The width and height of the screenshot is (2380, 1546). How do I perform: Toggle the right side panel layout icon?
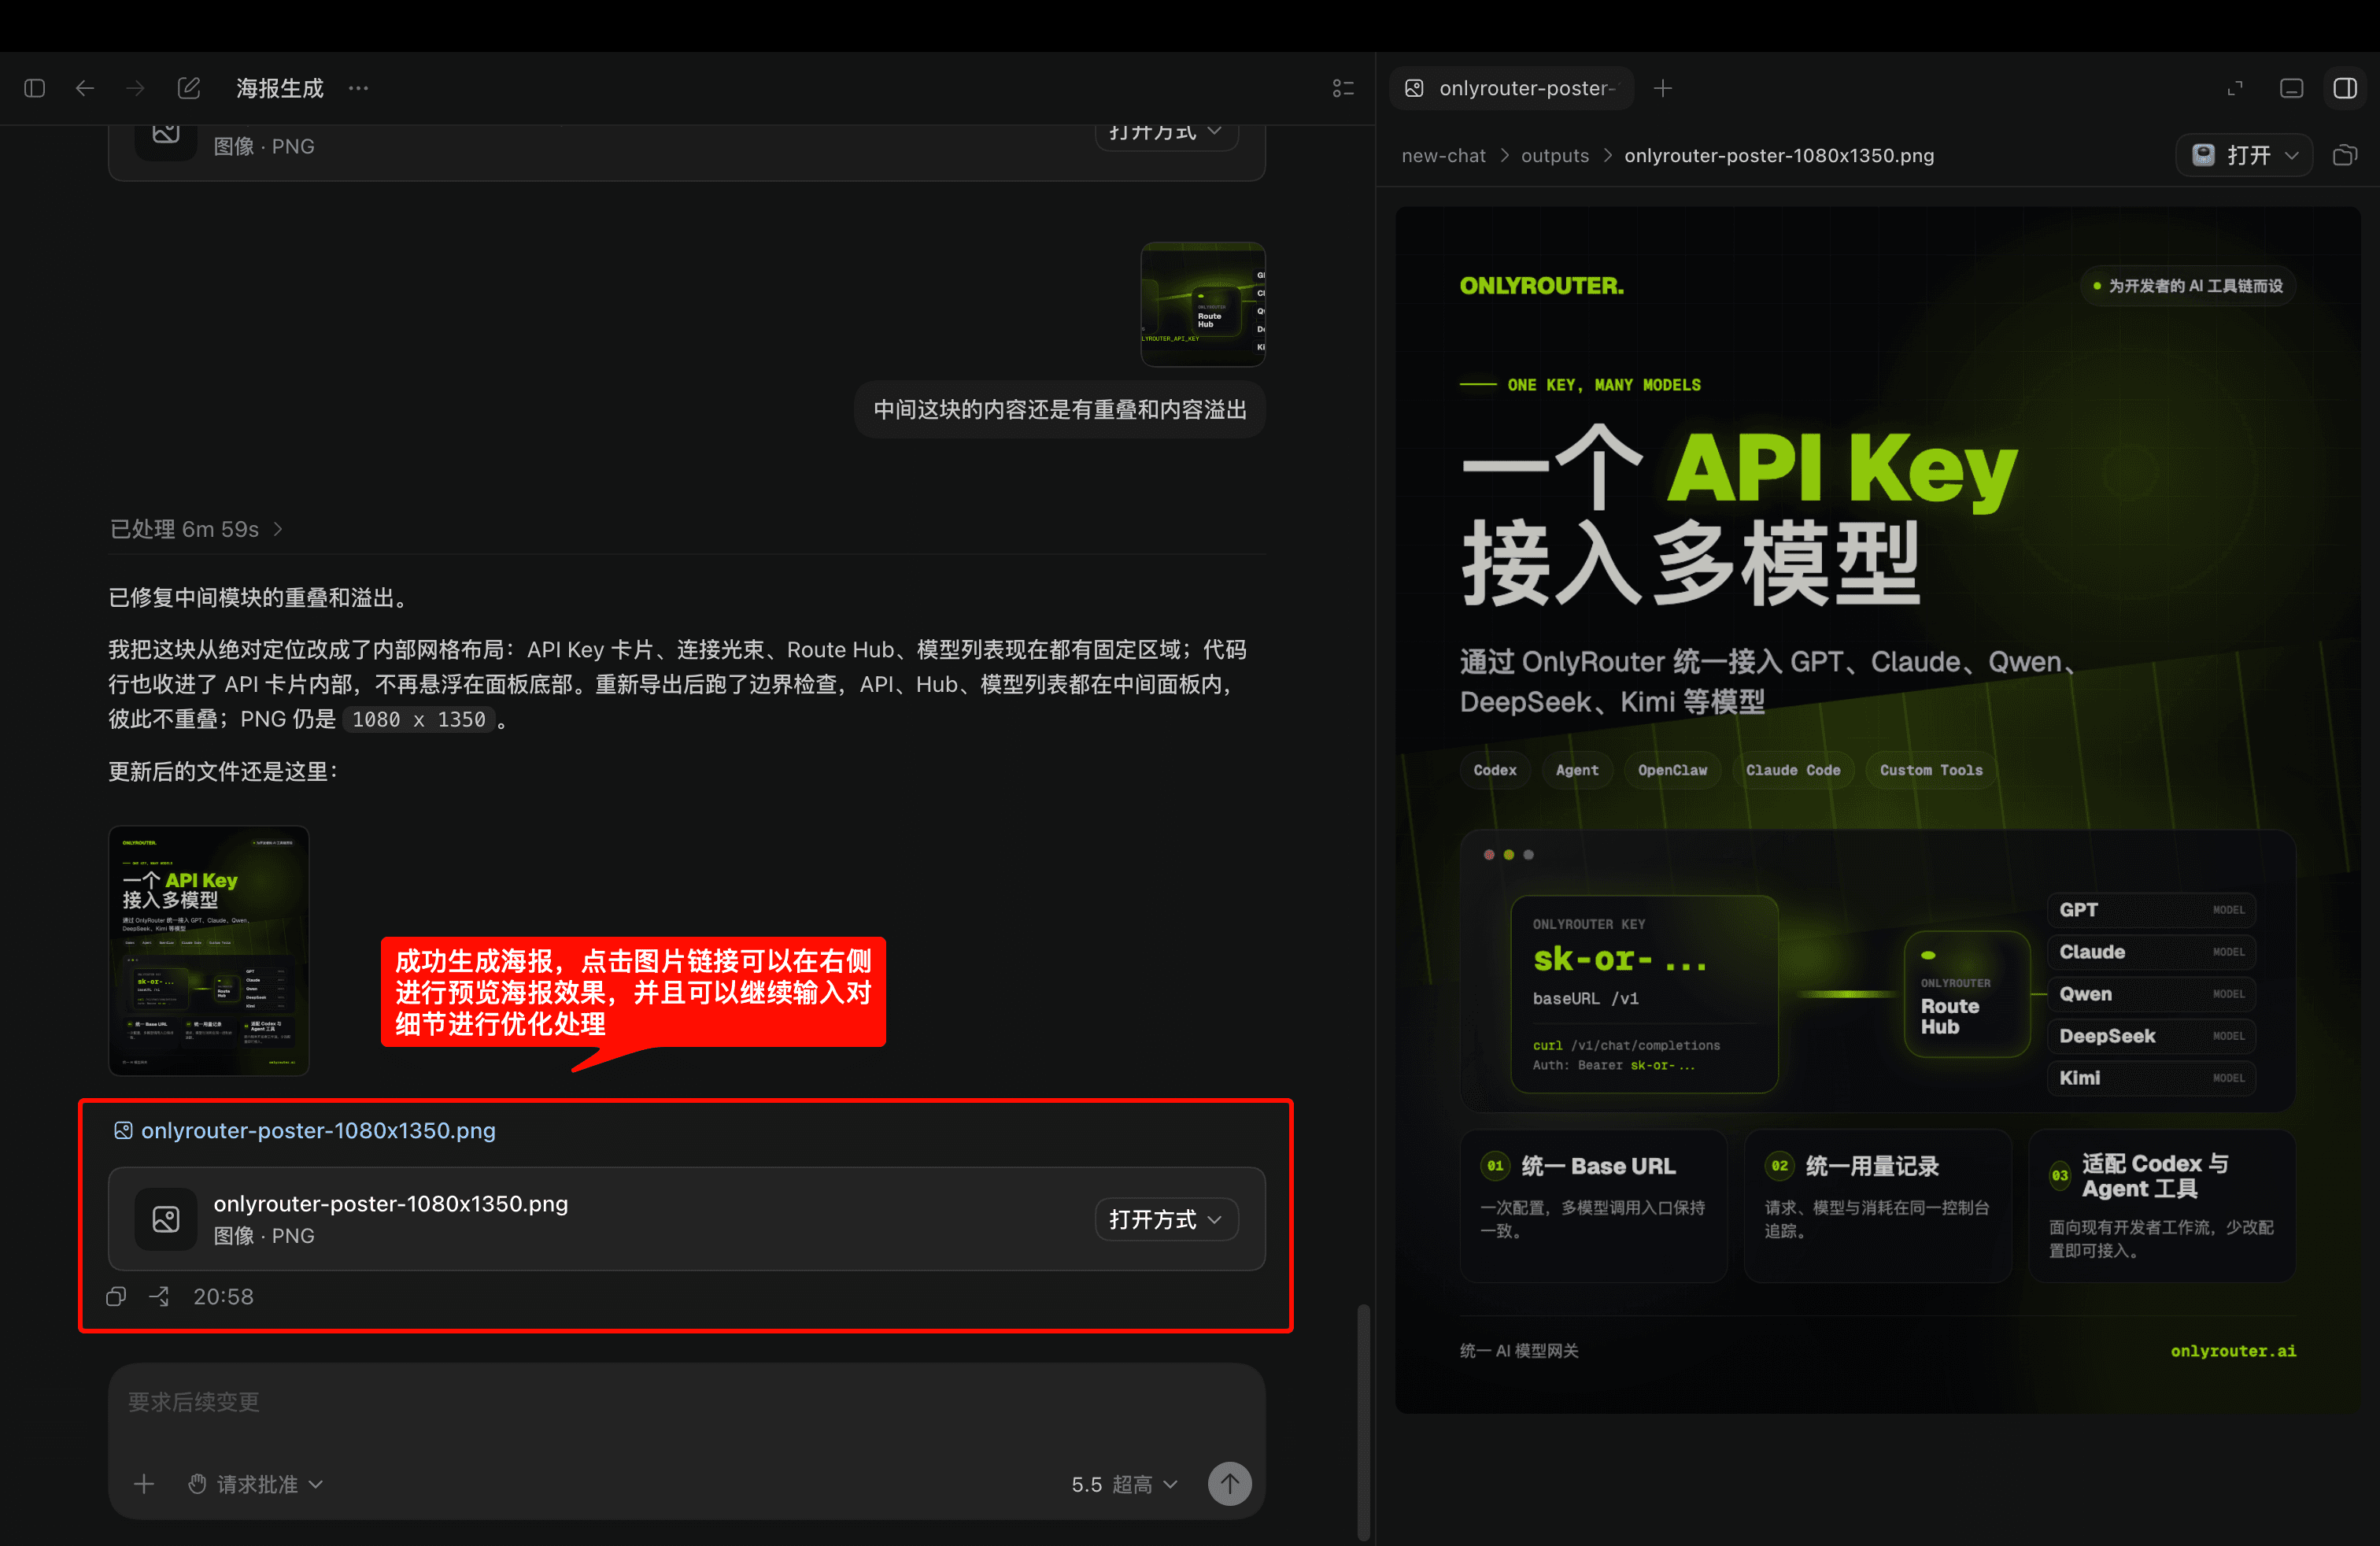pyautogui.click(x=2345, y=88)
